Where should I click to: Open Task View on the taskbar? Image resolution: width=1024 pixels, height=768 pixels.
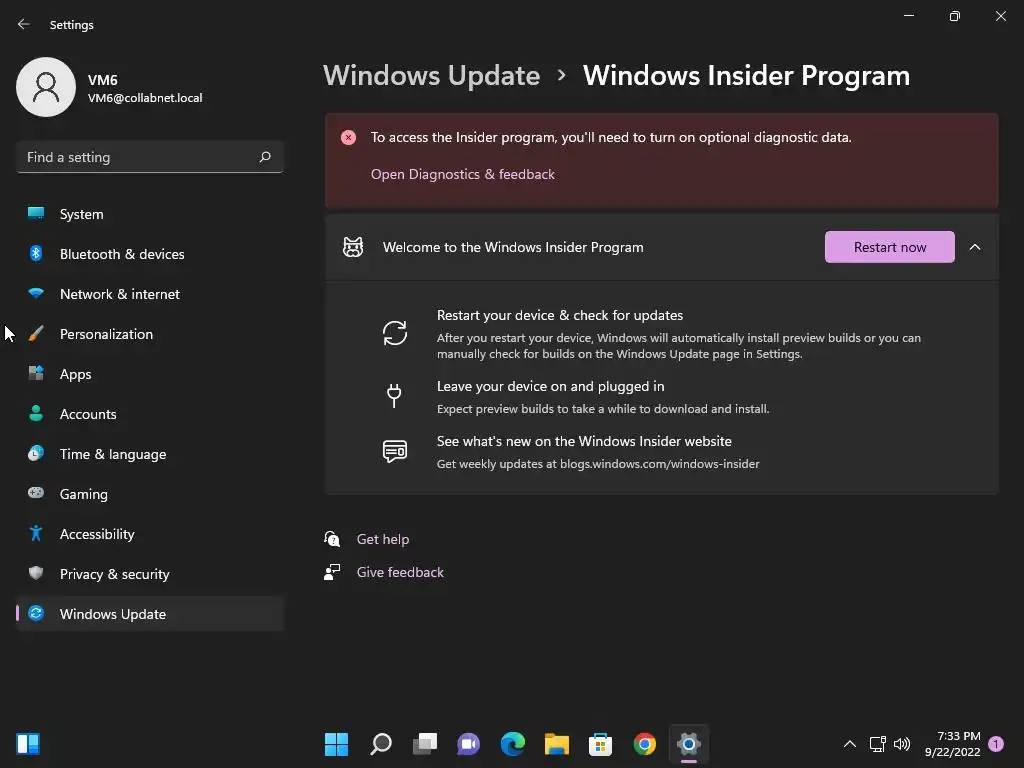point(425,744)
